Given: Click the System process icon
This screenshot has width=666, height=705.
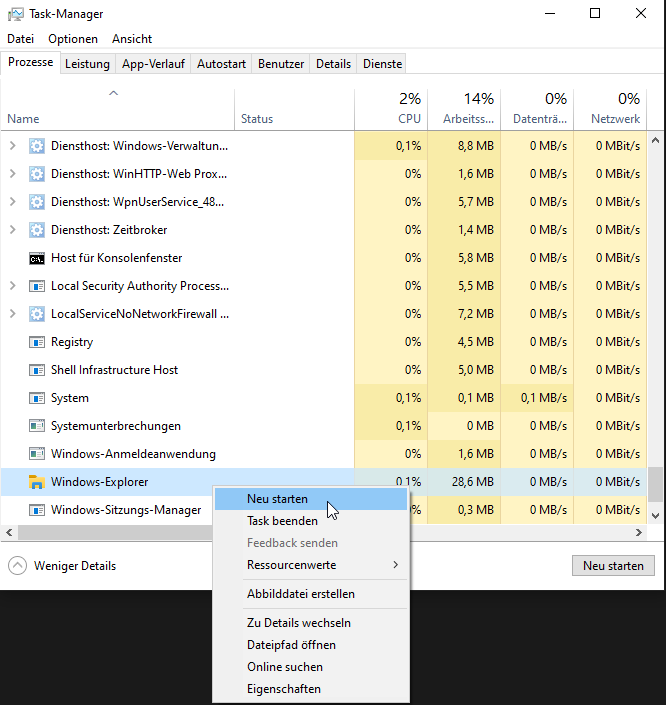Looking at the screenshot, I should pyautogui.click(x=37, y=398).
